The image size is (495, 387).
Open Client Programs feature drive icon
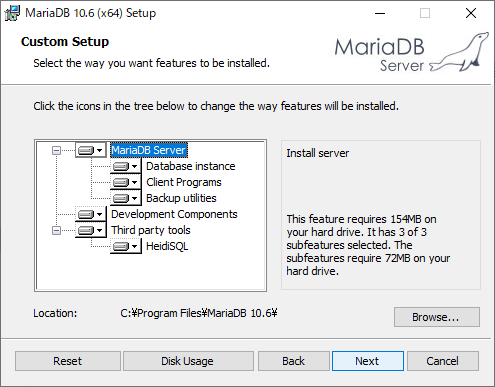coord(126,182)
